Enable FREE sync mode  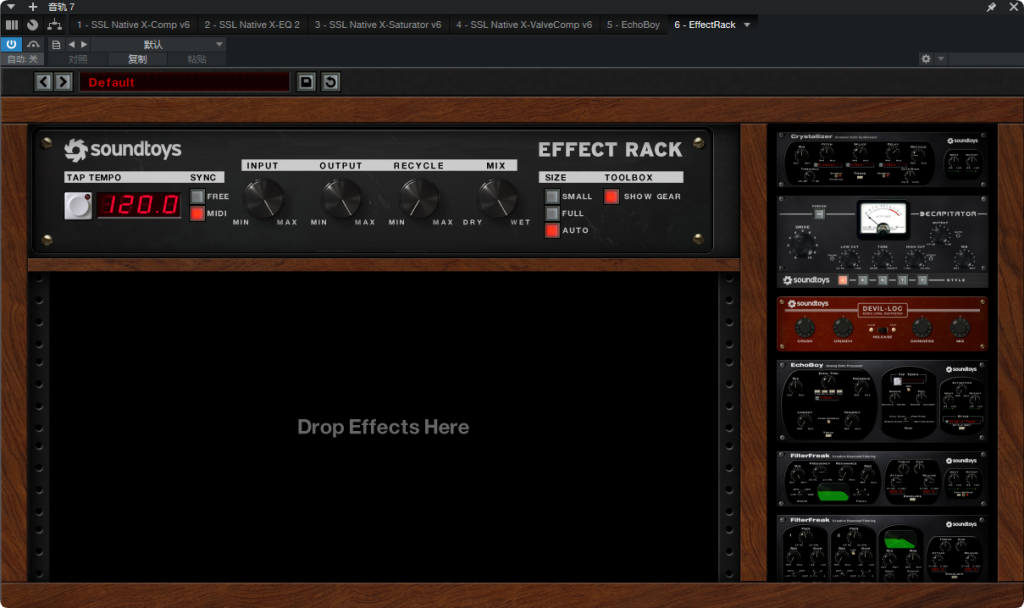197,196
